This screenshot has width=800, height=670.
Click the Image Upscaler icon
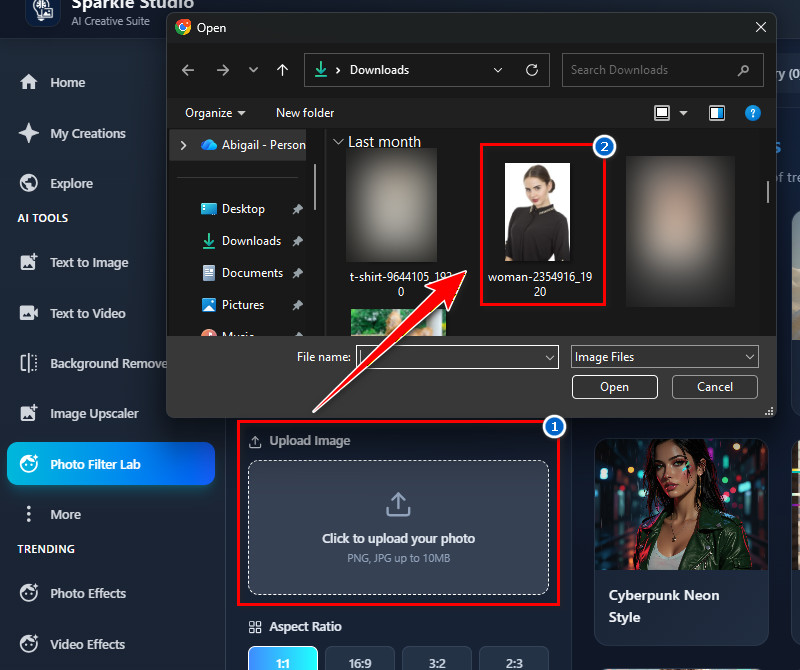(x=29, y=413)
